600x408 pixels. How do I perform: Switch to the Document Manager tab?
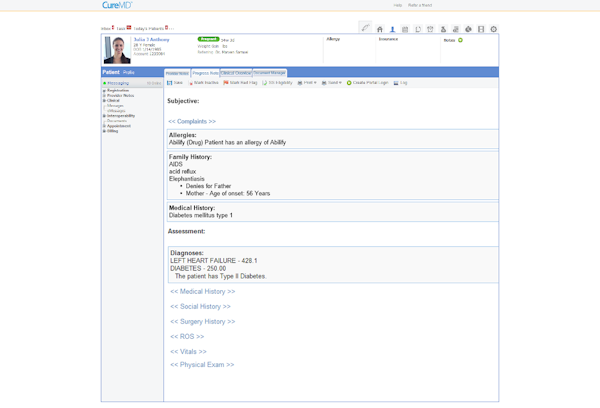pos(269,73)
